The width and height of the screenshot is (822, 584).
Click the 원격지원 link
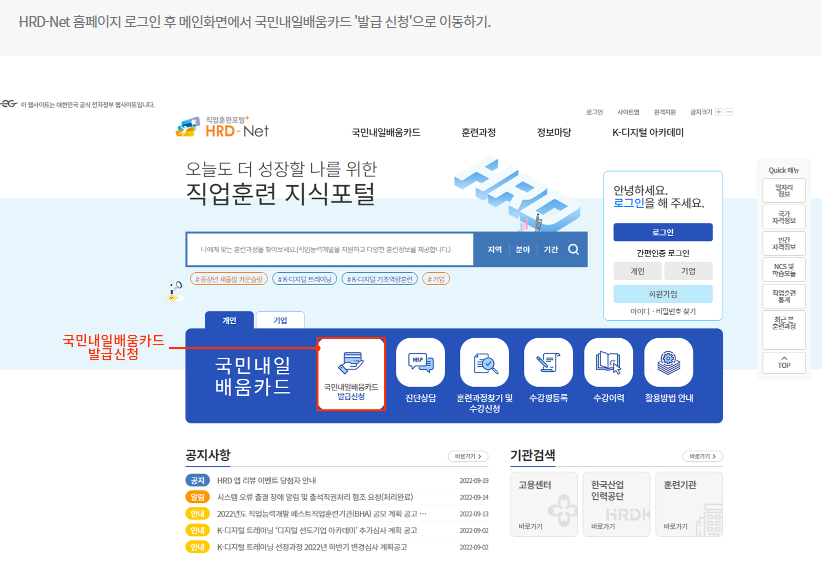[664, 112]
